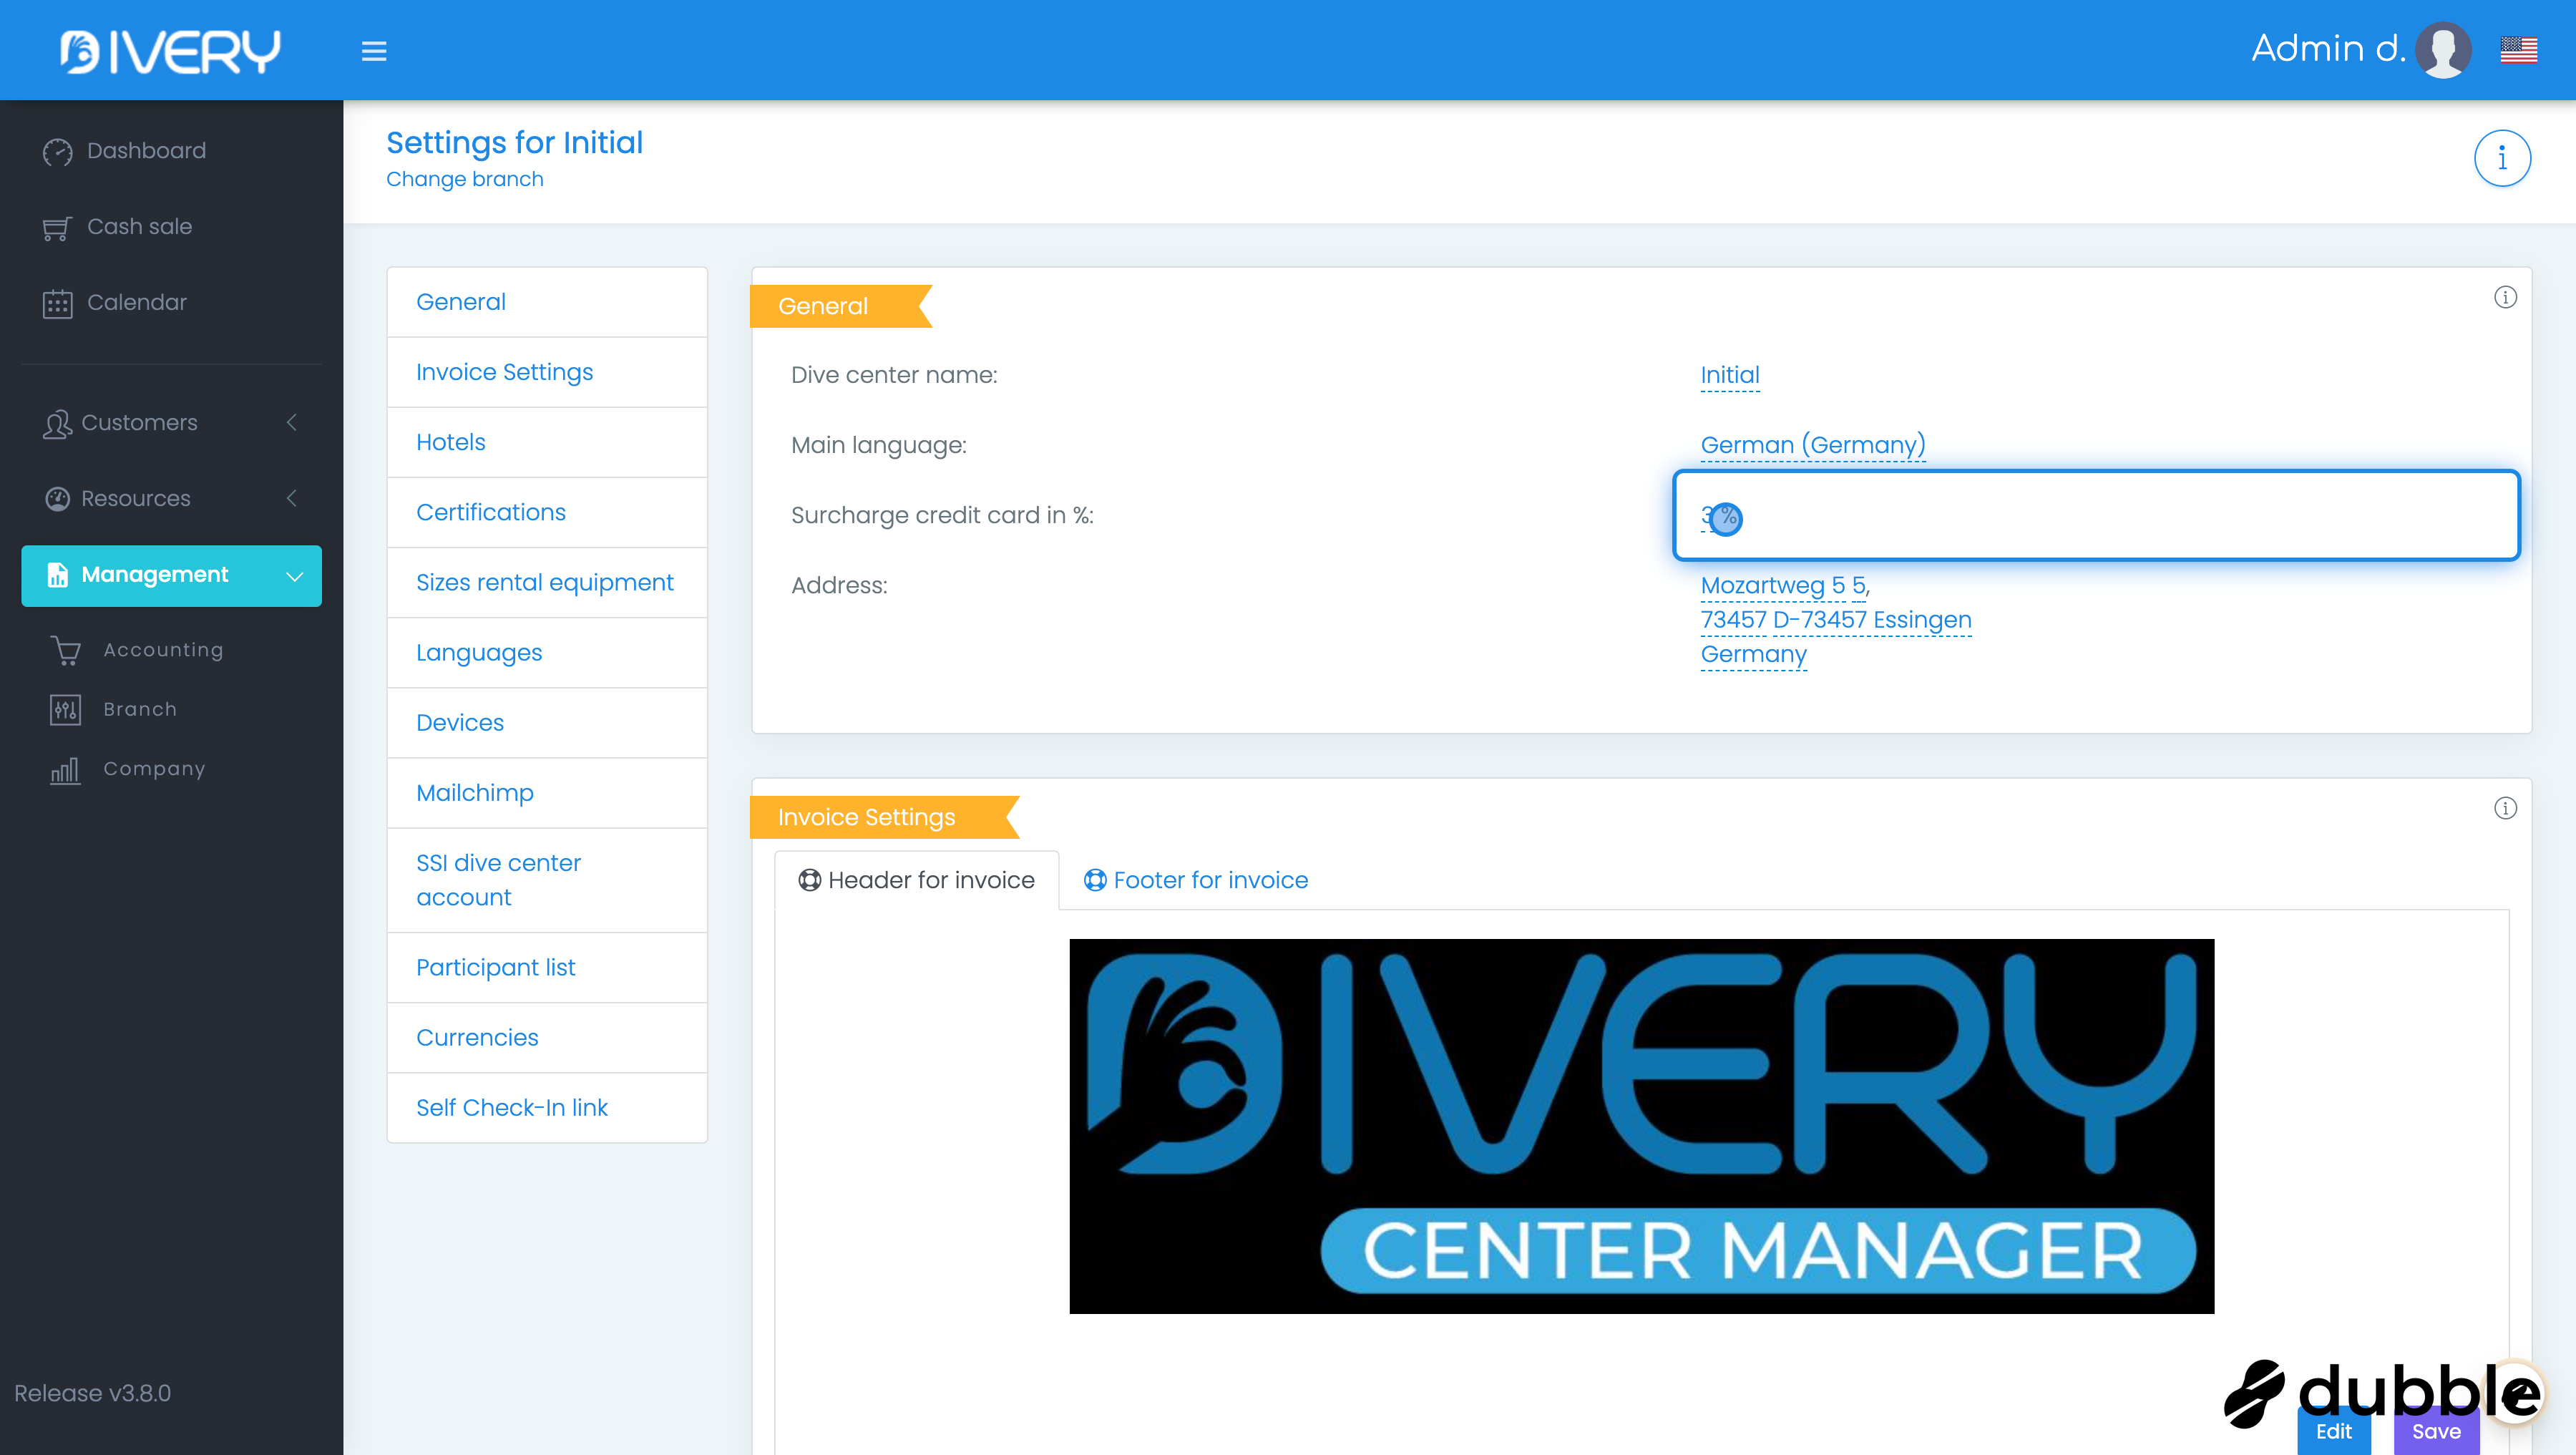This screenshot has width=2576, height=1455.
Task: Open the US flag language selector
Action: click(x=2518, y=49)
